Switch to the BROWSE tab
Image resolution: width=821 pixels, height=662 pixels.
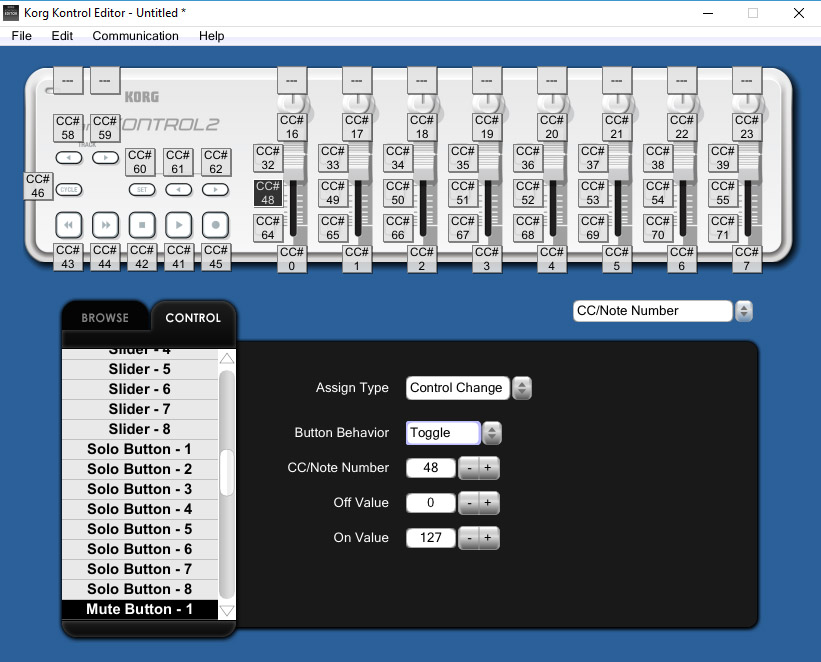tap(105, 317)
